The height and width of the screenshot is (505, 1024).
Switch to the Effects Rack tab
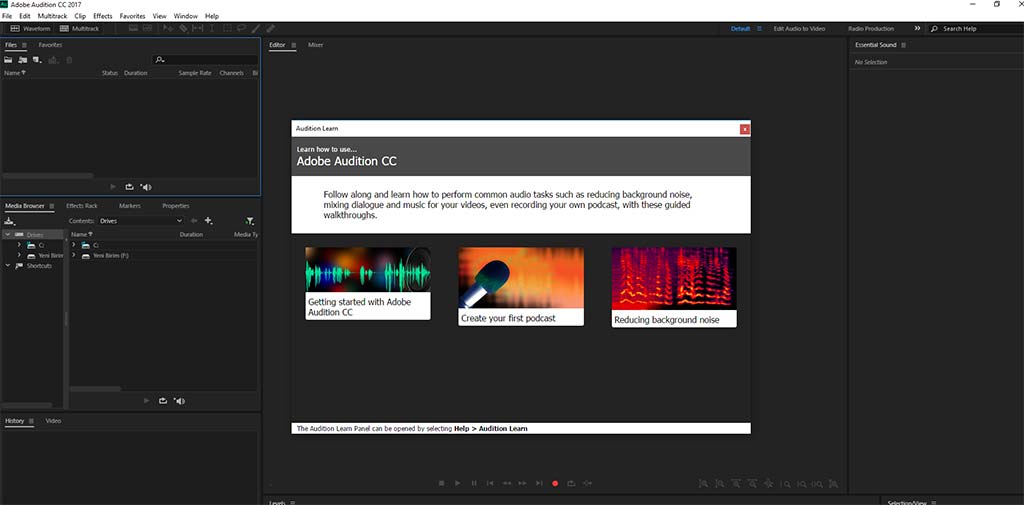(82, 206)
